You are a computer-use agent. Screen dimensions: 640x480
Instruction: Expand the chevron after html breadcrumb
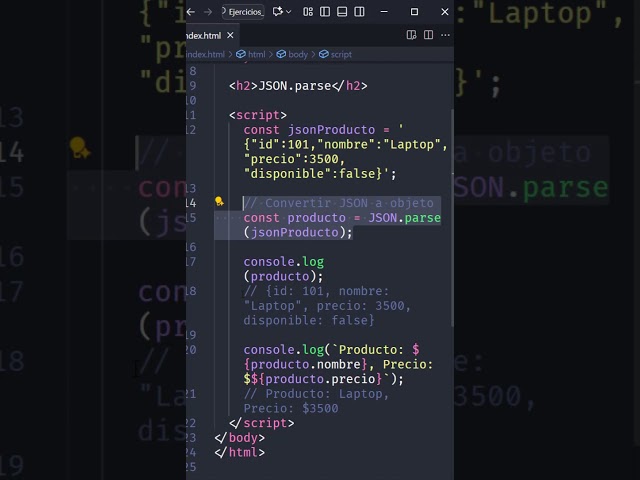coord(271,54)
